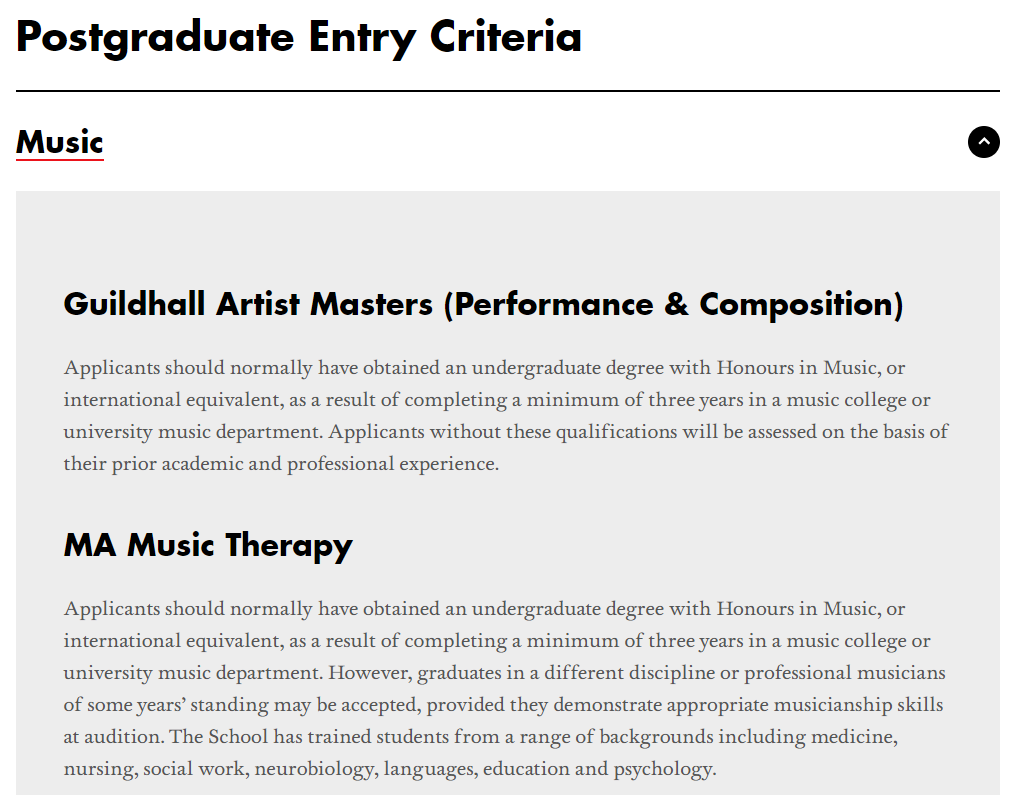
Task: Click the underlined Music accordion heading
Action: [60, 142]
